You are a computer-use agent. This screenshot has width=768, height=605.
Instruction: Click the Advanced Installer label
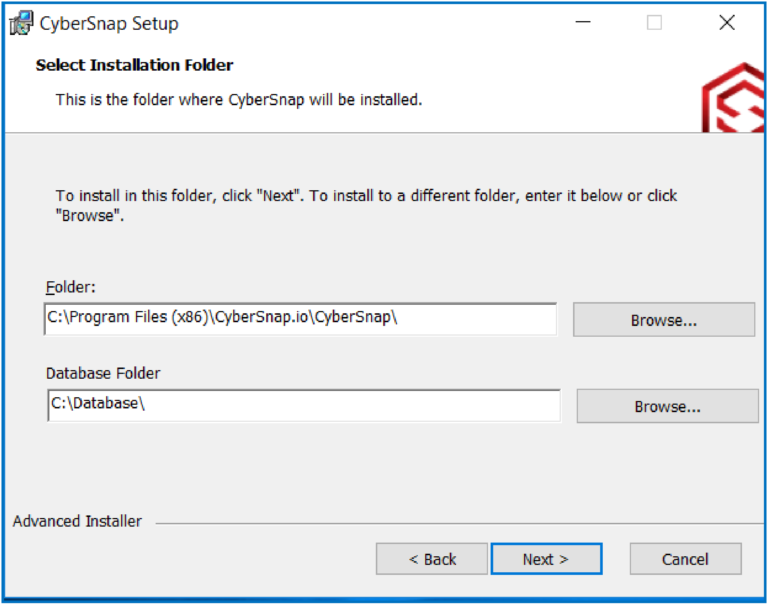click(x=77, y=521)
